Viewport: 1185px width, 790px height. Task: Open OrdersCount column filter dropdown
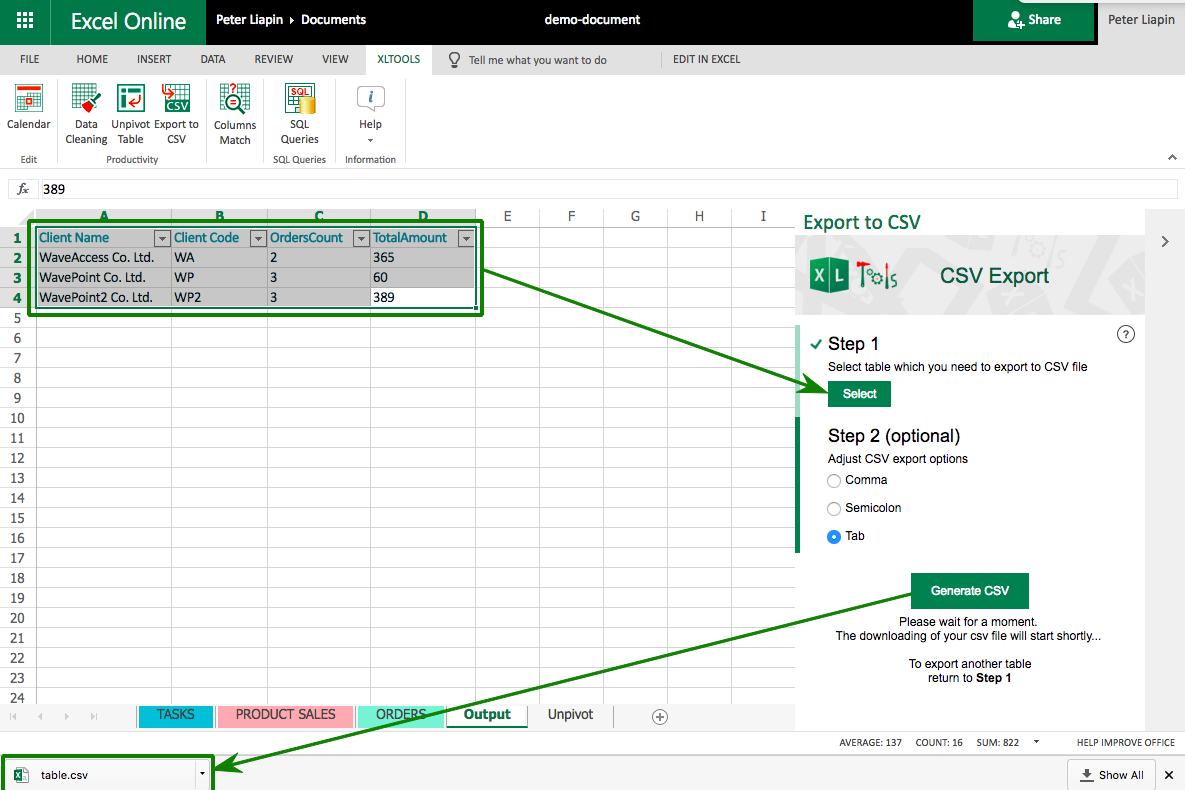(x=361, y=239)
